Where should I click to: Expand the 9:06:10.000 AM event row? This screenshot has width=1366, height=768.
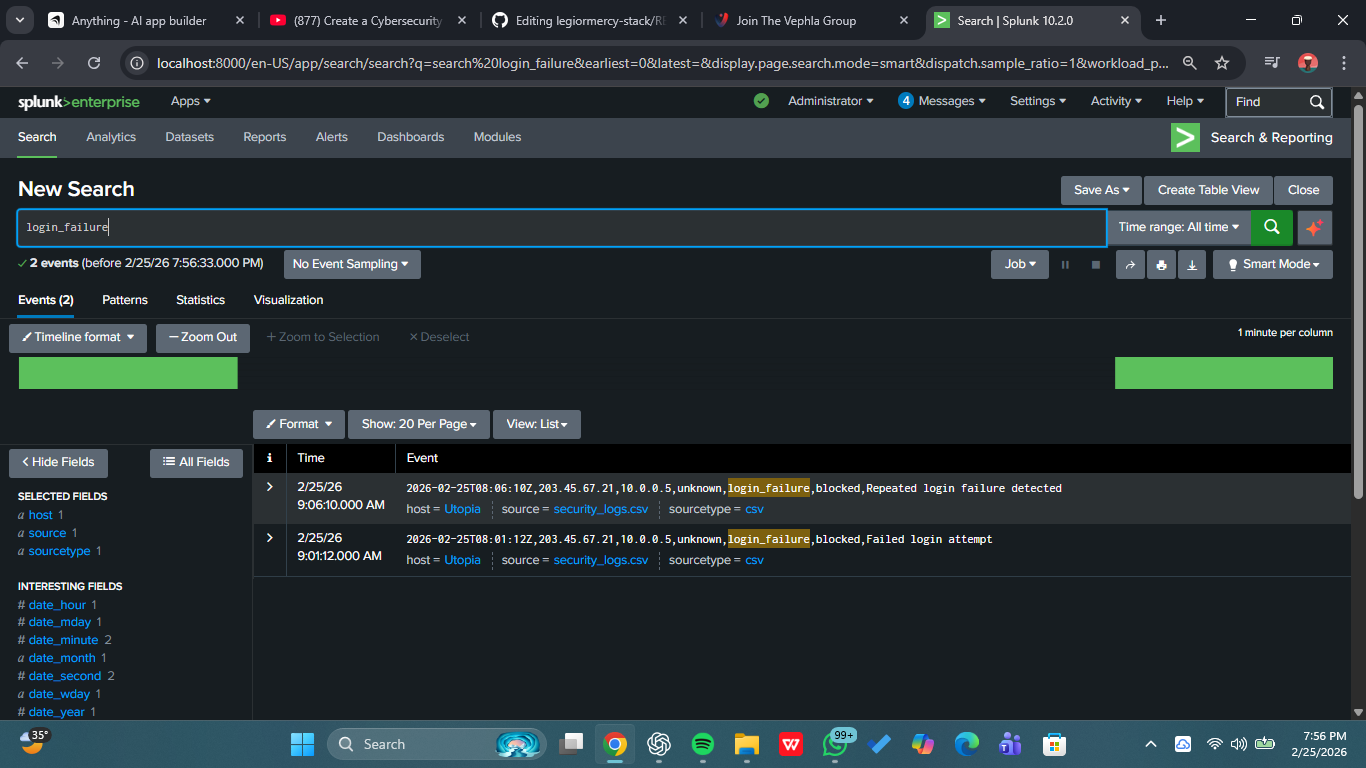[269, 487]
